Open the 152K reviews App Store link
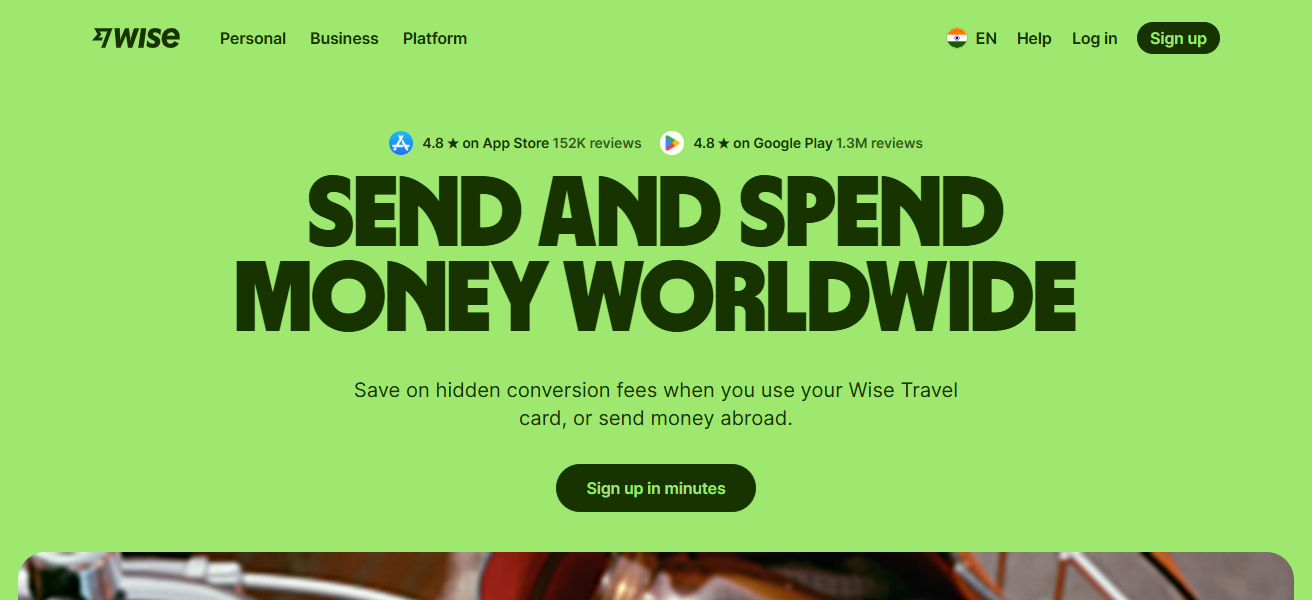This screenshot has height=600, width=1312. [597, 143]
